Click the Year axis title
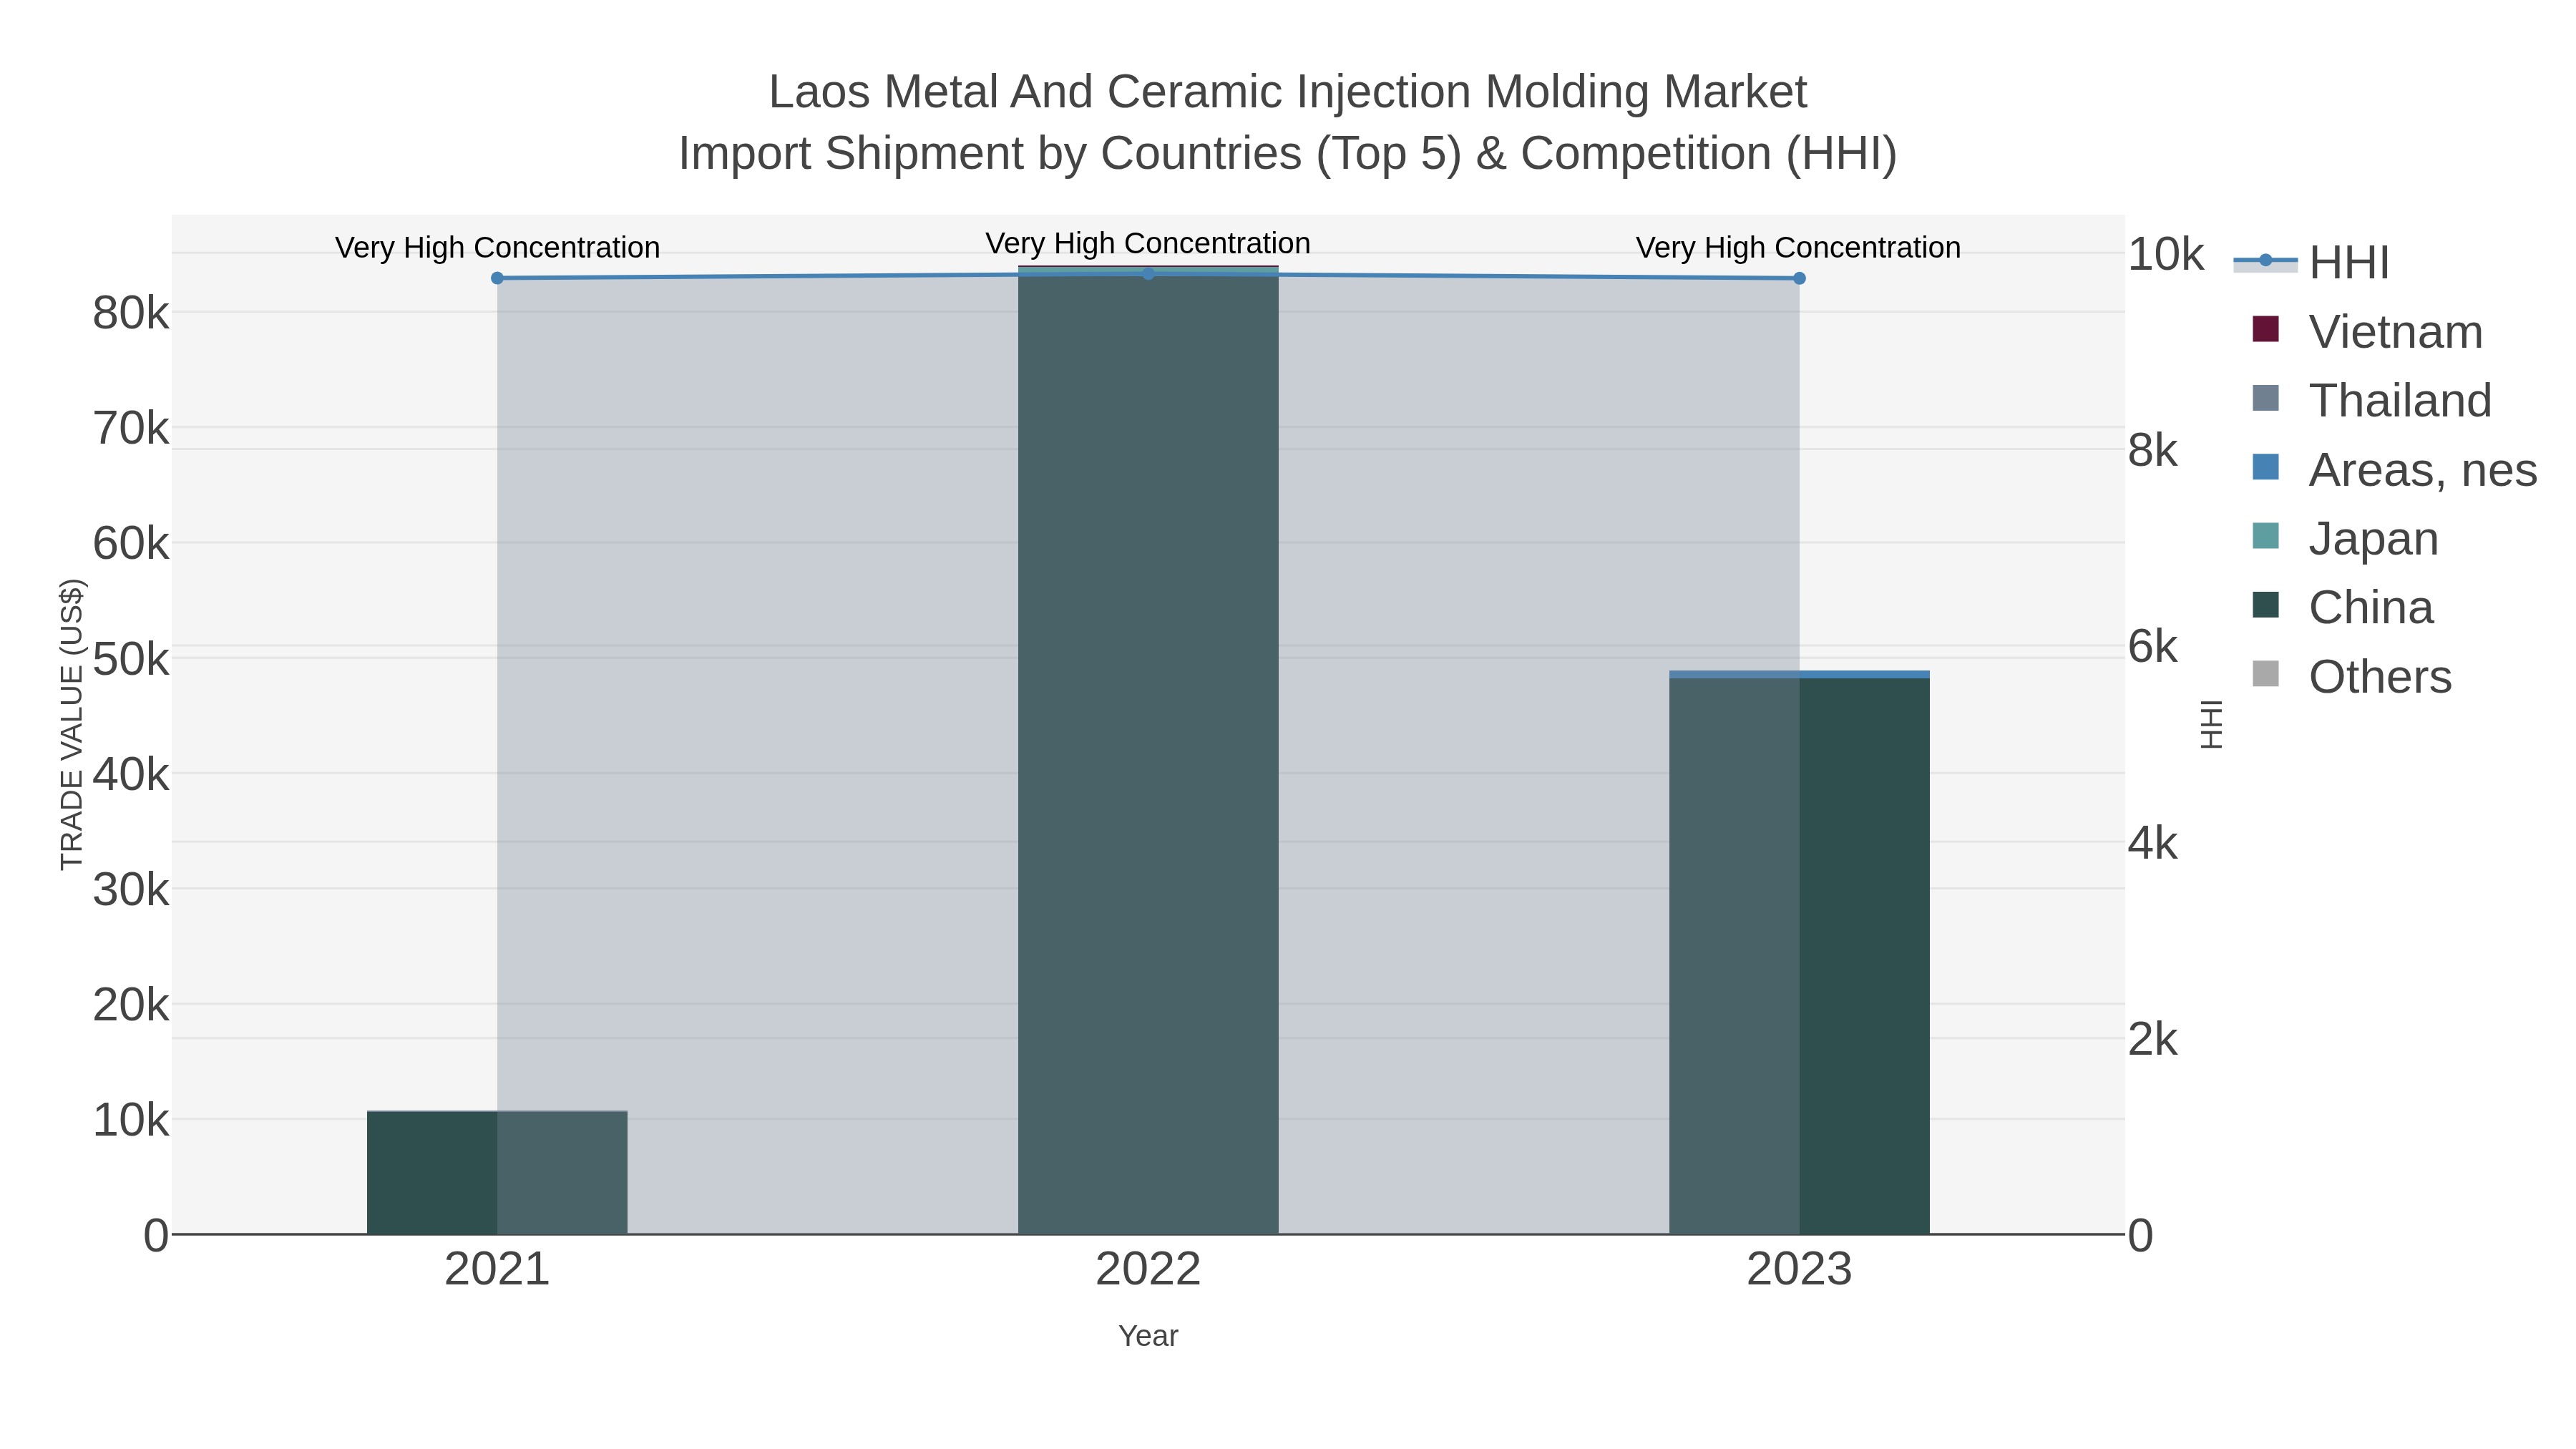 click(1148, 1336)
